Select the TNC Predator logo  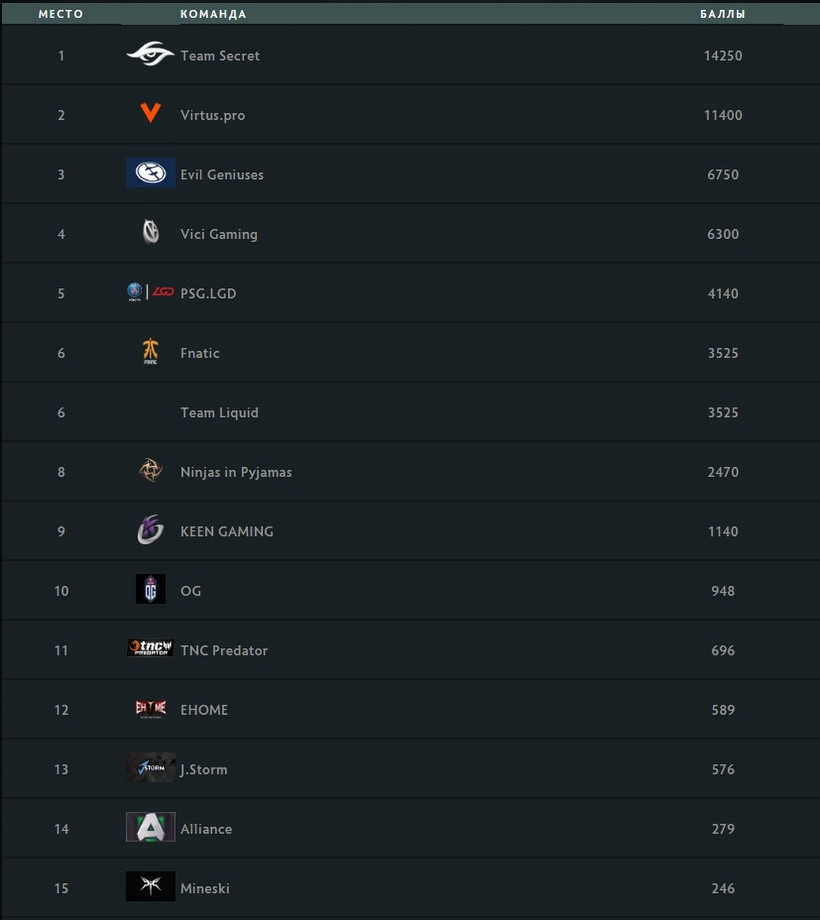[151, 648]
